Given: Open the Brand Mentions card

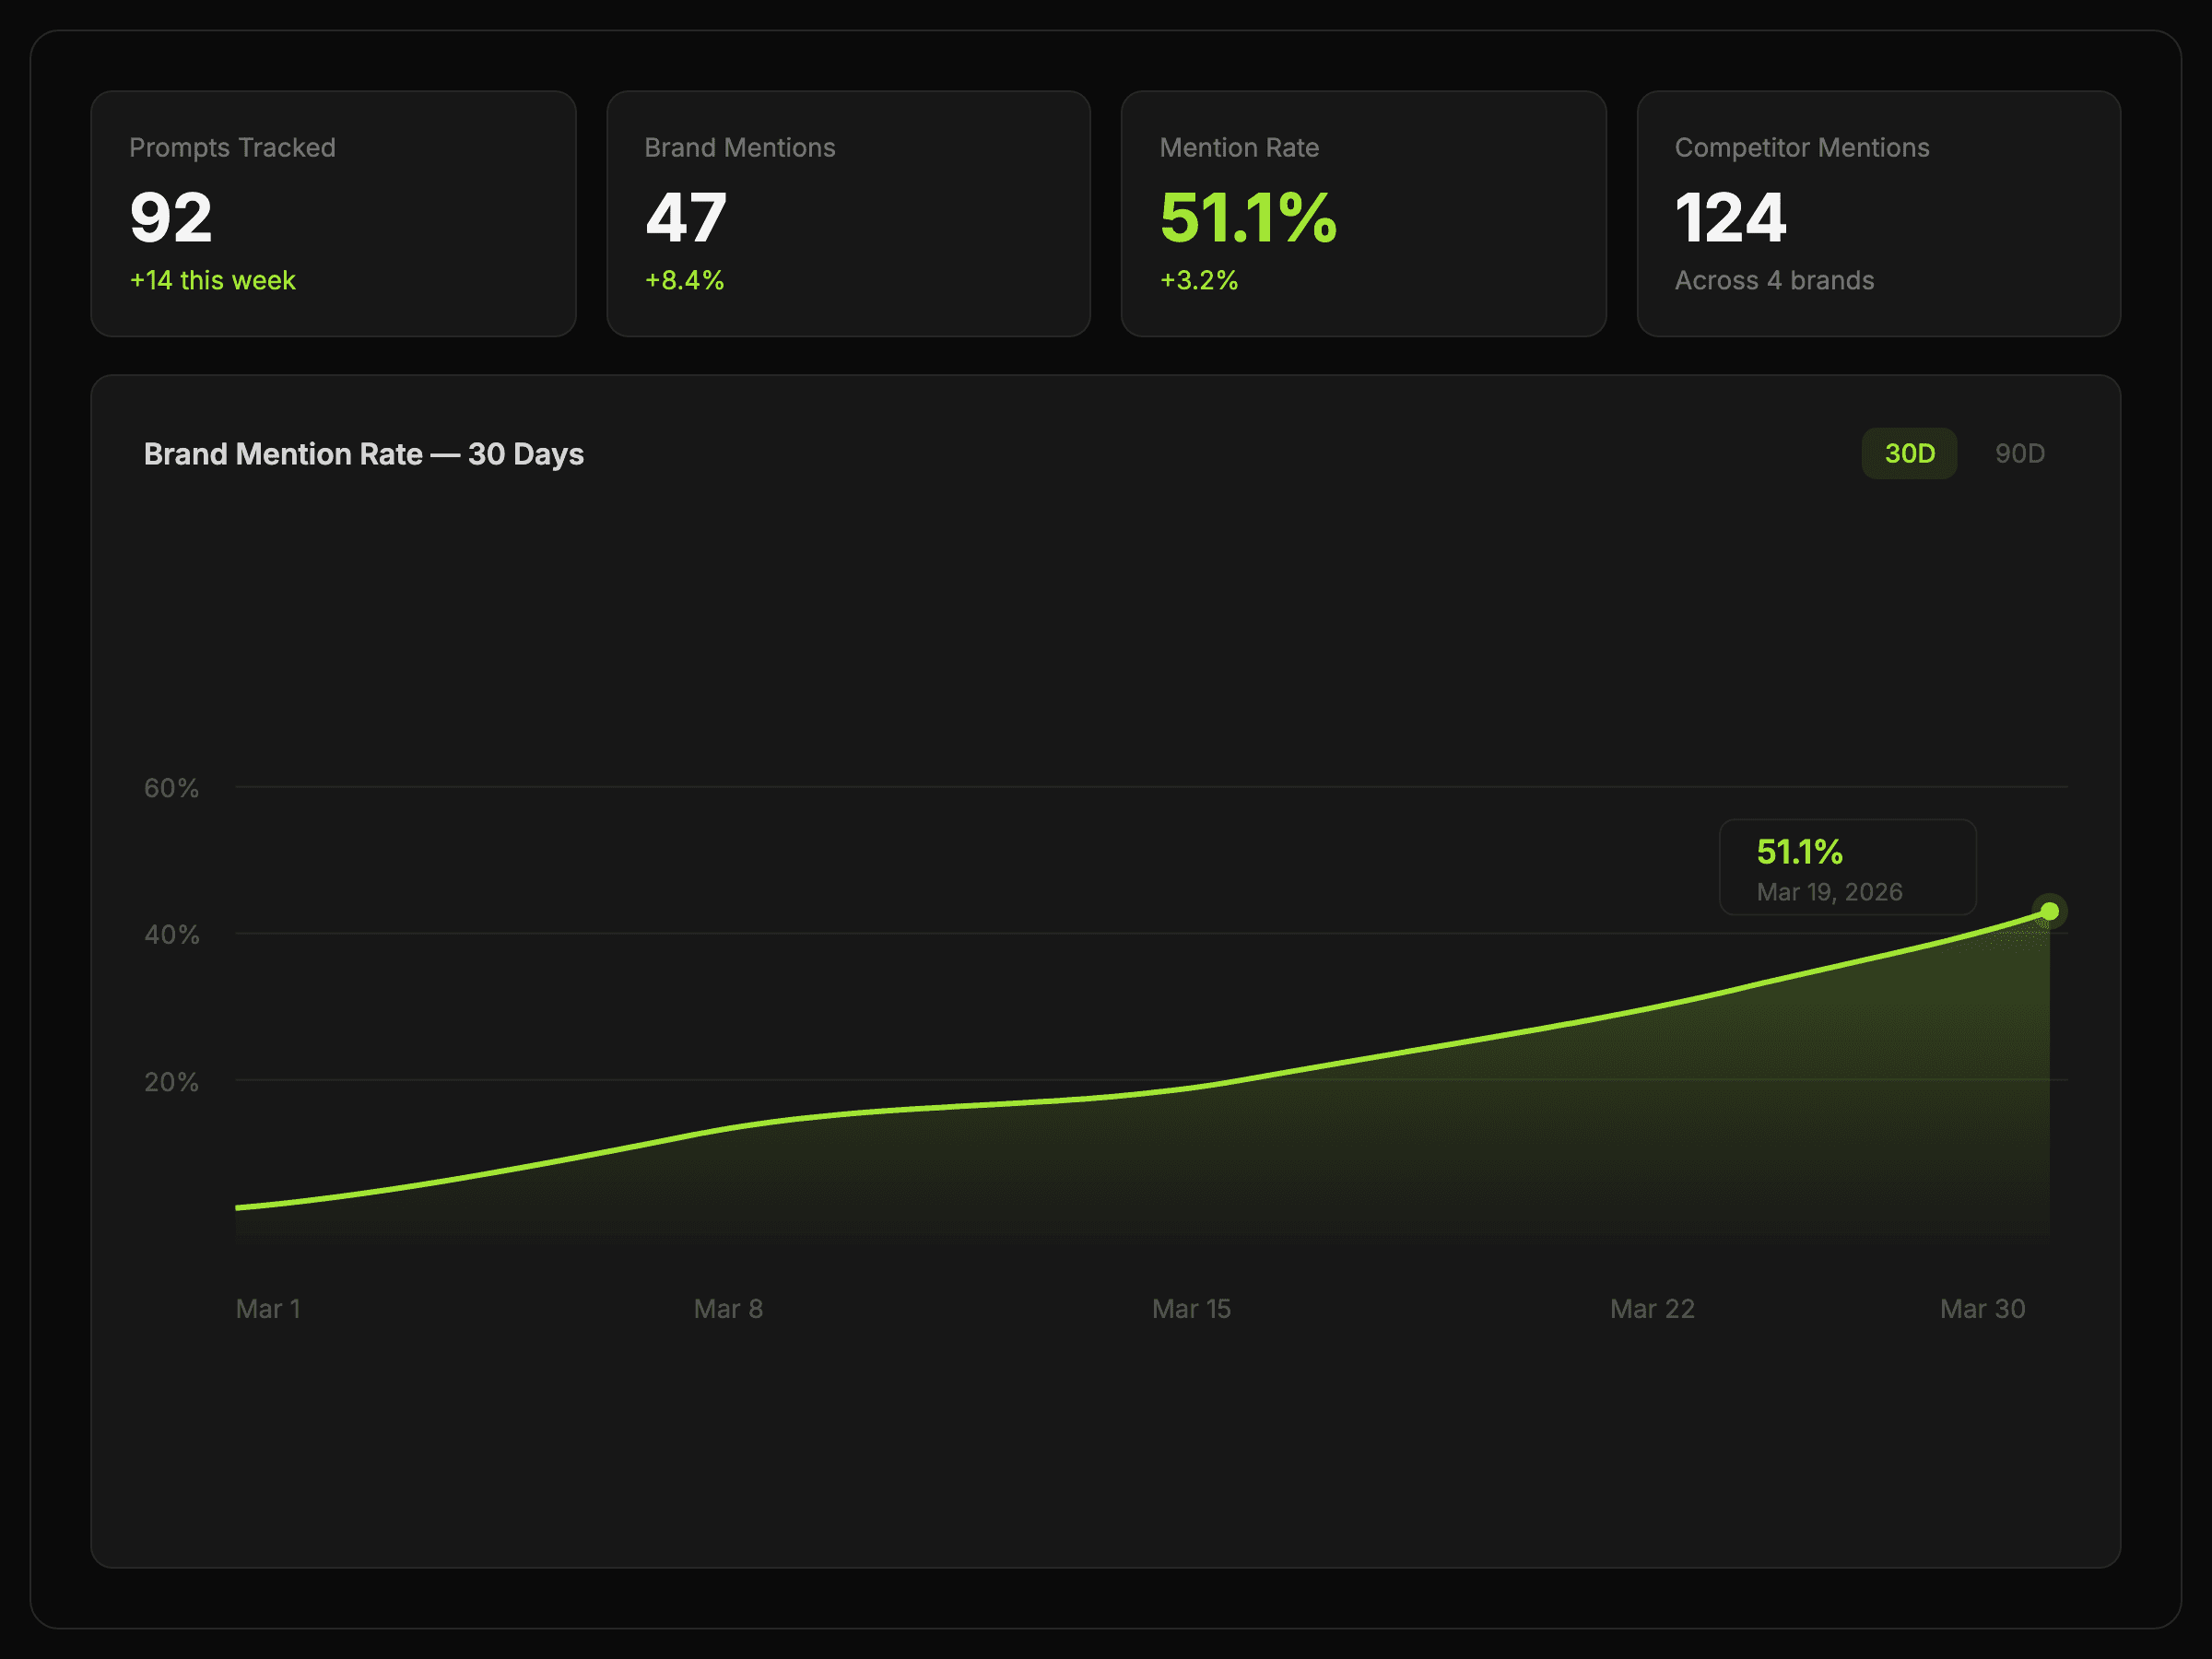Looking at the screenshot, I should 848,214.
